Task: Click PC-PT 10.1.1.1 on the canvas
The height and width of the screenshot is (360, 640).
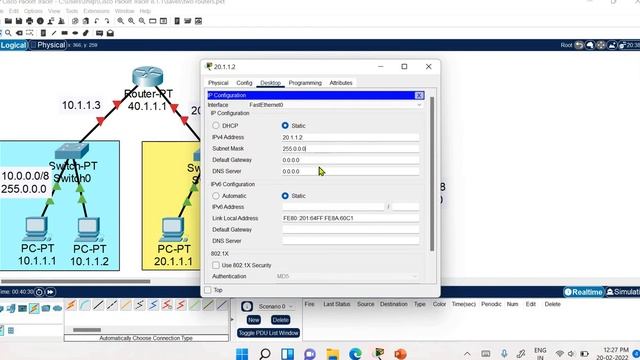Action: 37,229
